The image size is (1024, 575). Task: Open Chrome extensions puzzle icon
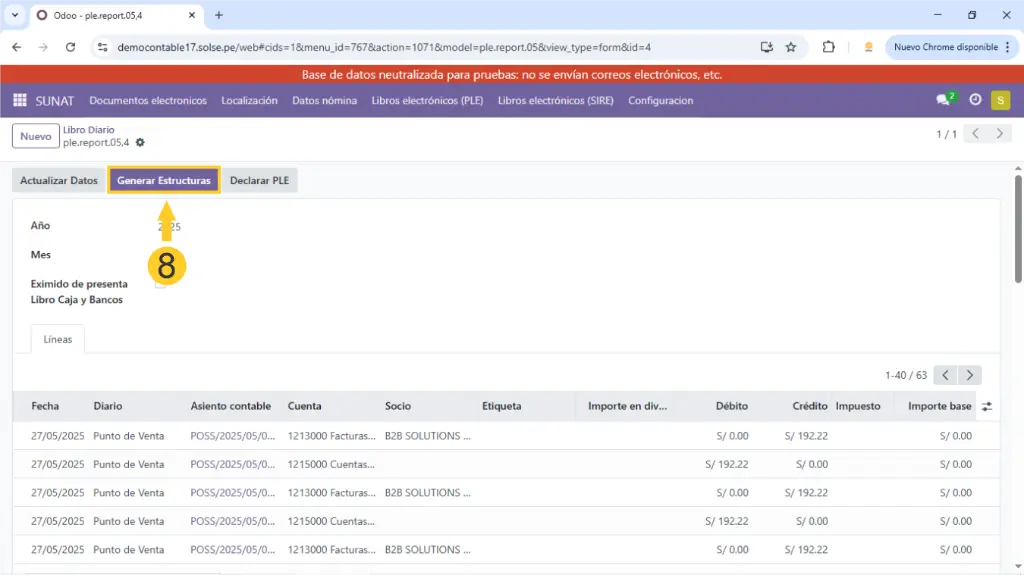click(828, 47)
